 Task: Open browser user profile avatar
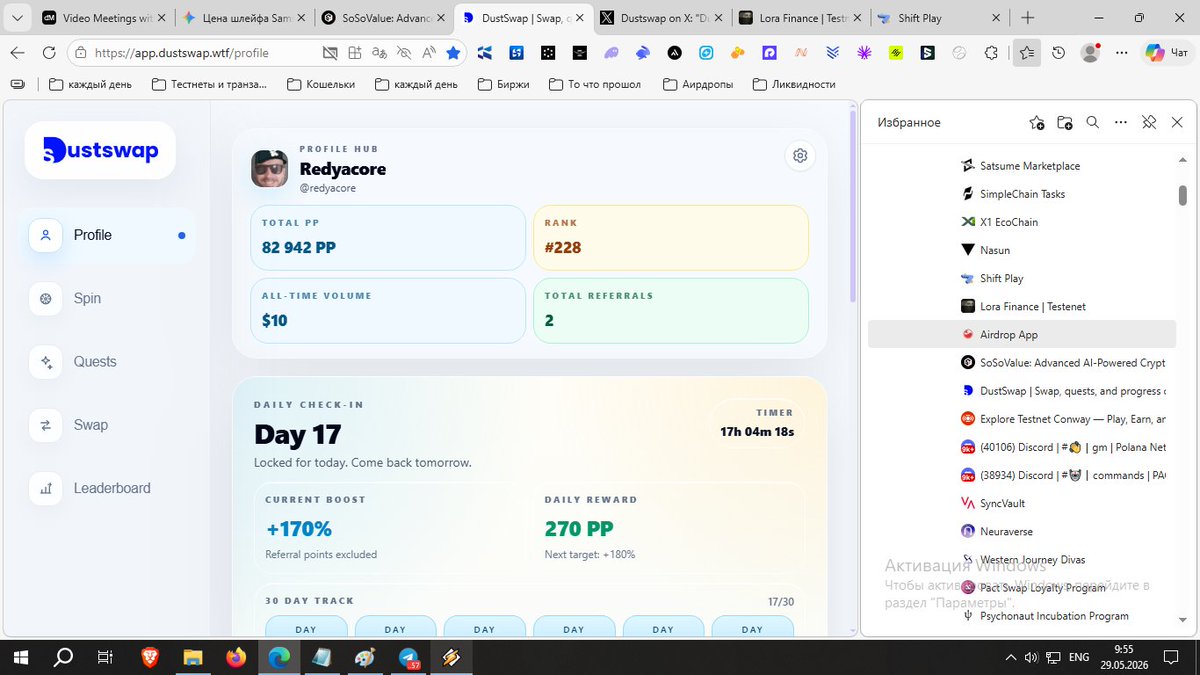pos(1090,53)
